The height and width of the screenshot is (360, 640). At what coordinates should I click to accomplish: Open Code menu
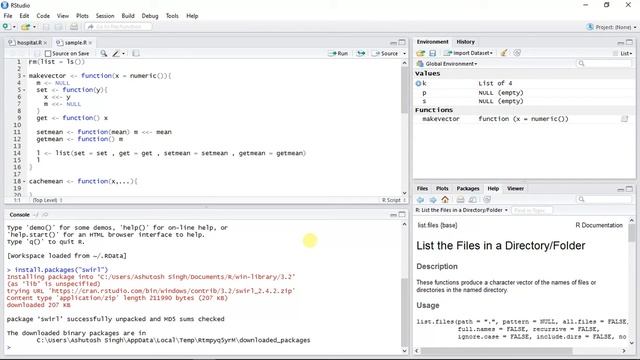coord(43,16)
